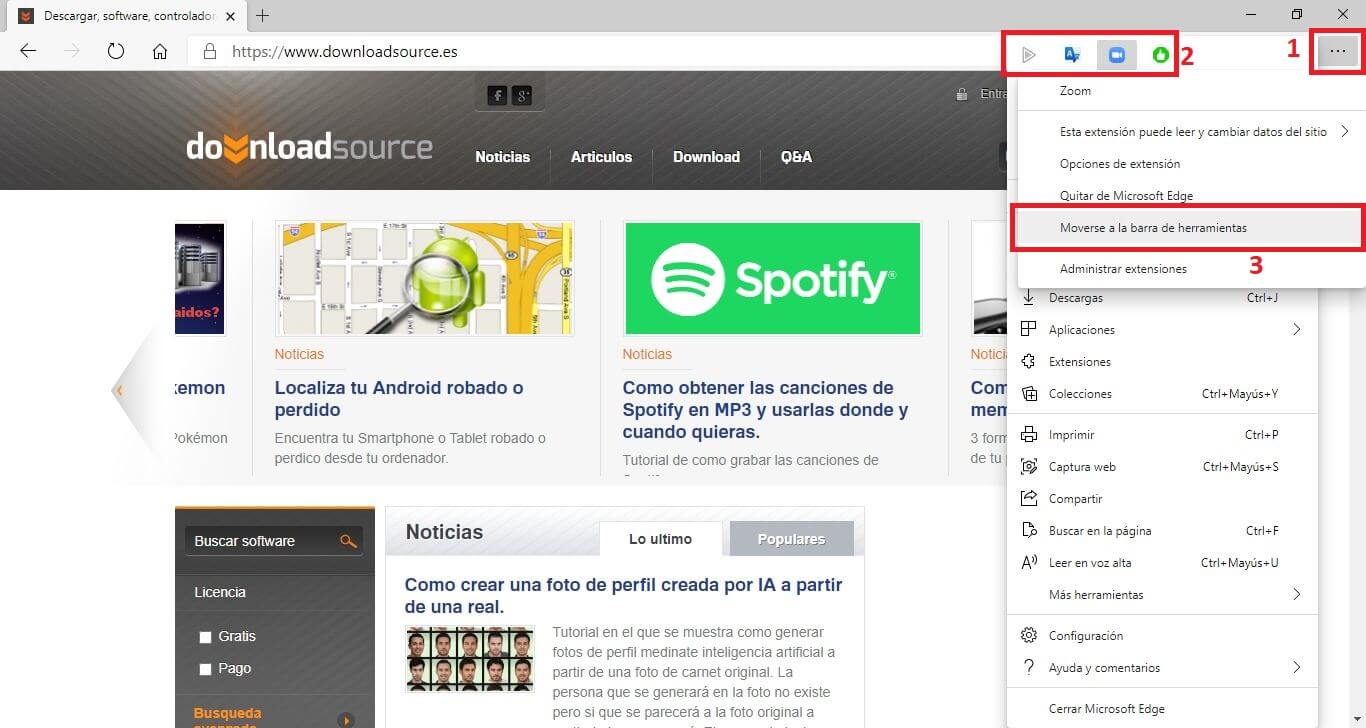Click the Colecciones icon

point(1028,393)
